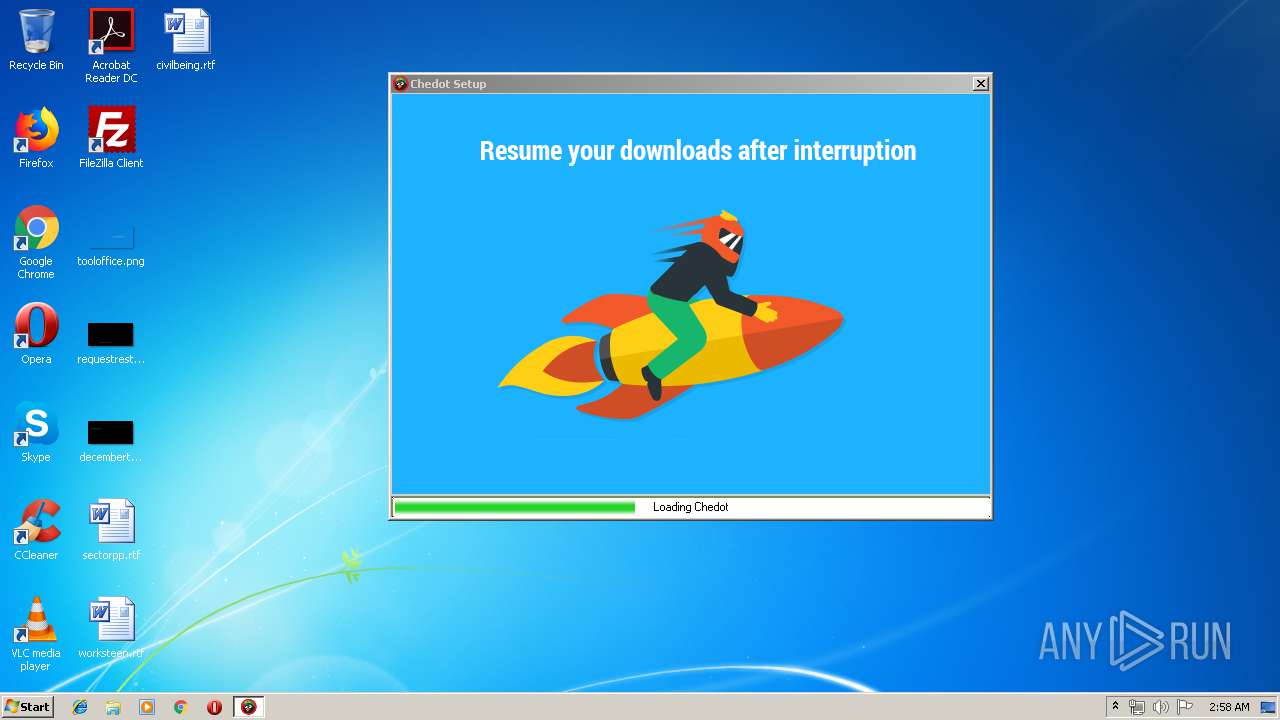
Task: Select sectorpp.rtf document on desktop
Action: [x=111, y=530]
